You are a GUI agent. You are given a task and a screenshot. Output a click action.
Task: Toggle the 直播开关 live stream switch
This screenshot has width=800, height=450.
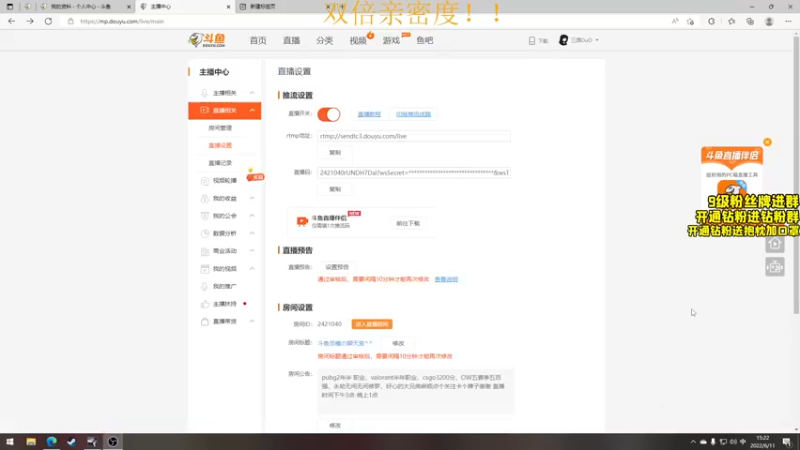[329, 114]
